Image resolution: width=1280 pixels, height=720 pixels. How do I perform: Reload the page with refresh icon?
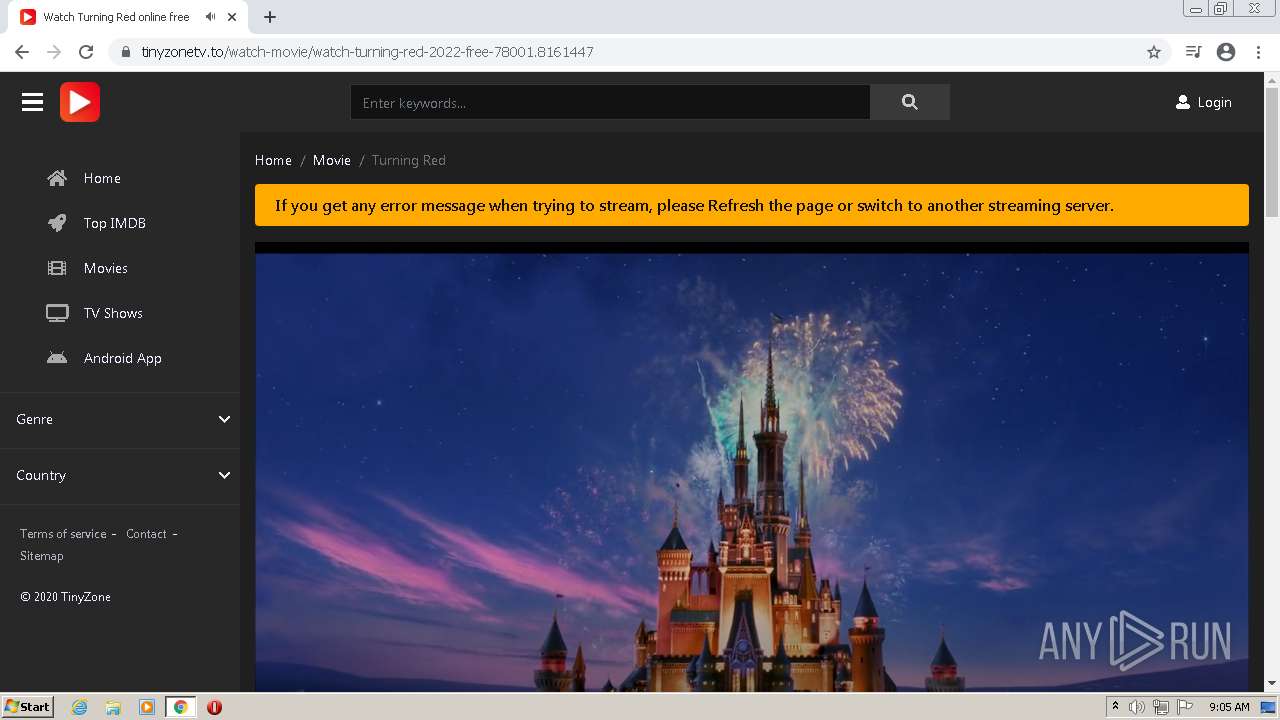(86, 52)
